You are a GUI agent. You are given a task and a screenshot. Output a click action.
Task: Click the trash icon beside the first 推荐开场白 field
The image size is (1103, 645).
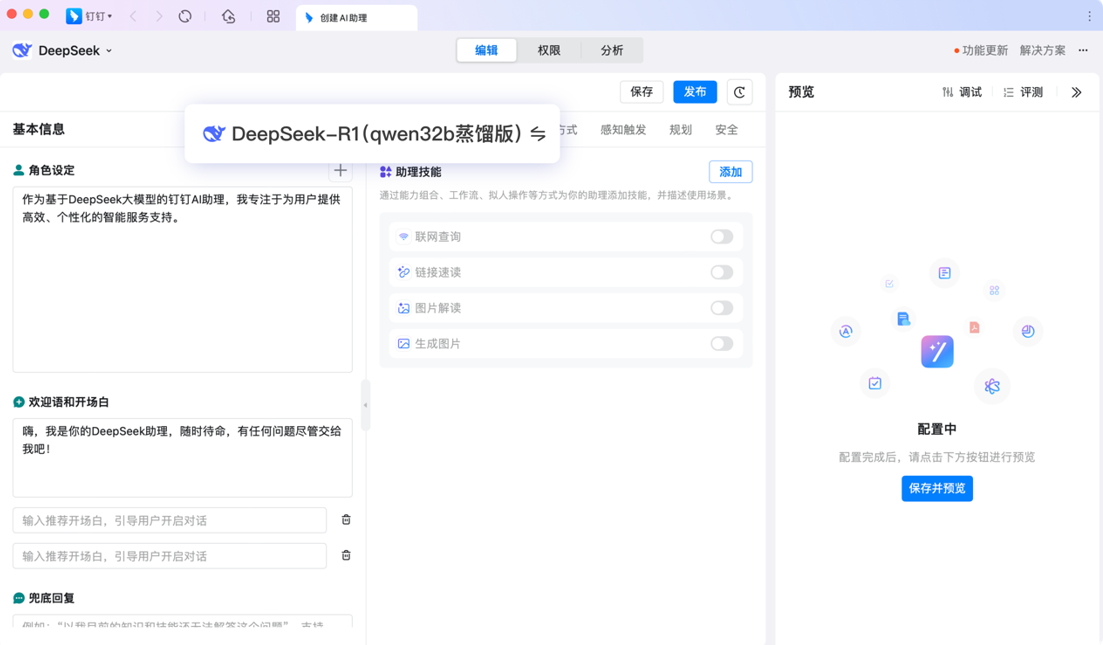pyautogui.click(x=346, y=519)
